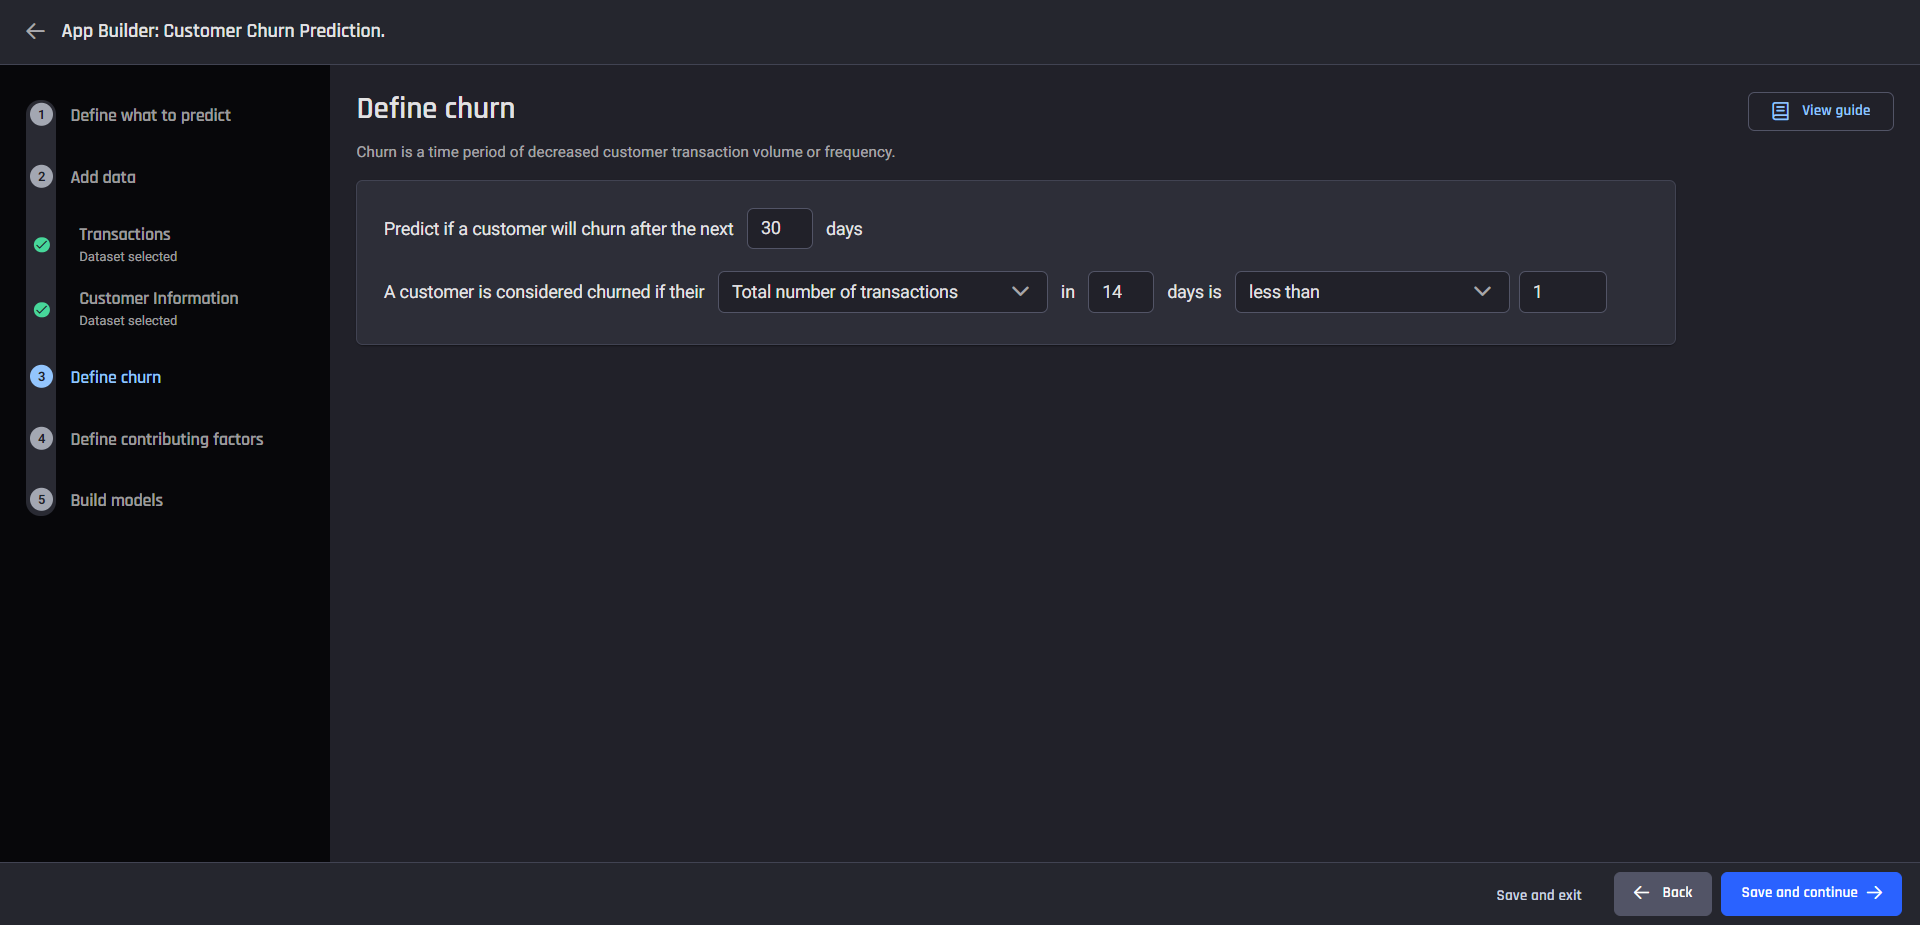Click 'Dataset selected' under Customer Information

[x=128, y=321]
